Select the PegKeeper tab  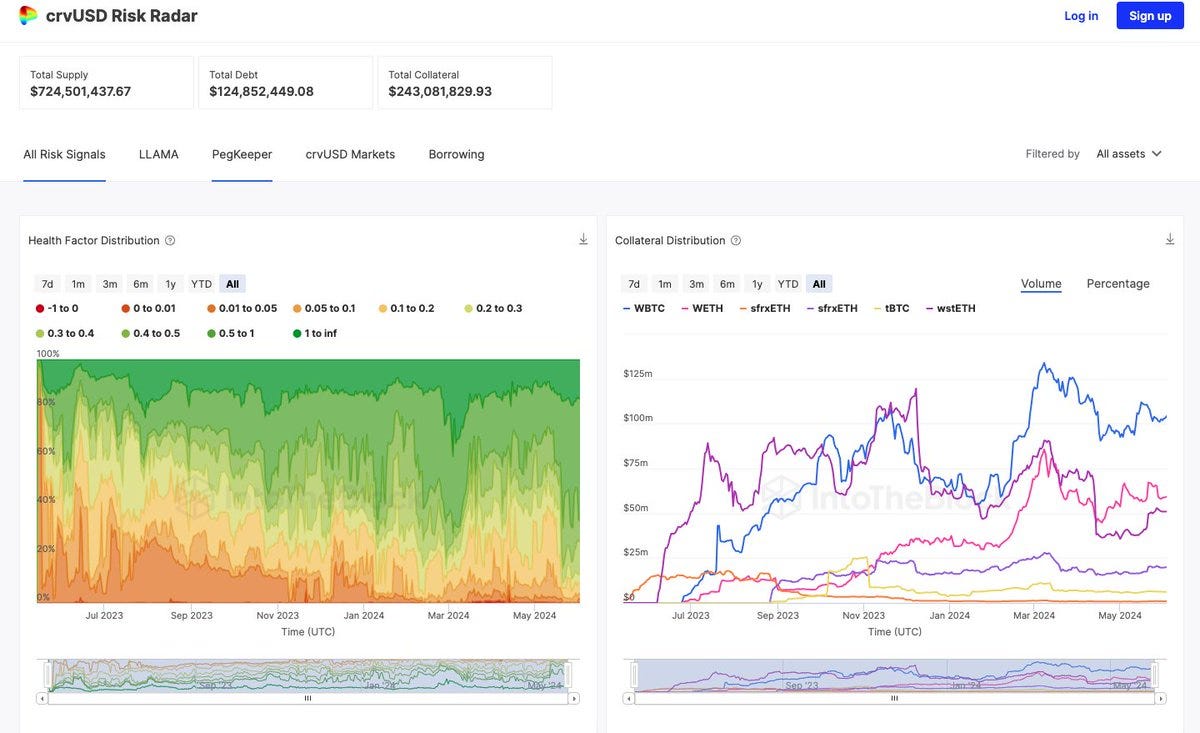tap(242, 154)
